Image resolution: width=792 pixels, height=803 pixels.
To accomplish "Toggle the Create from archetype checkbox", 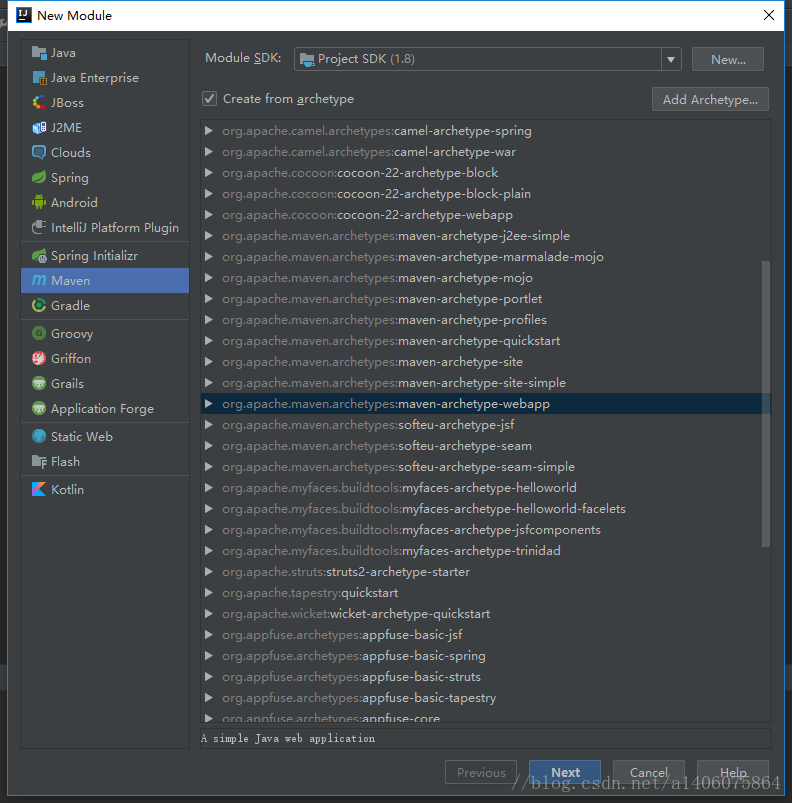I will point(209,98).
